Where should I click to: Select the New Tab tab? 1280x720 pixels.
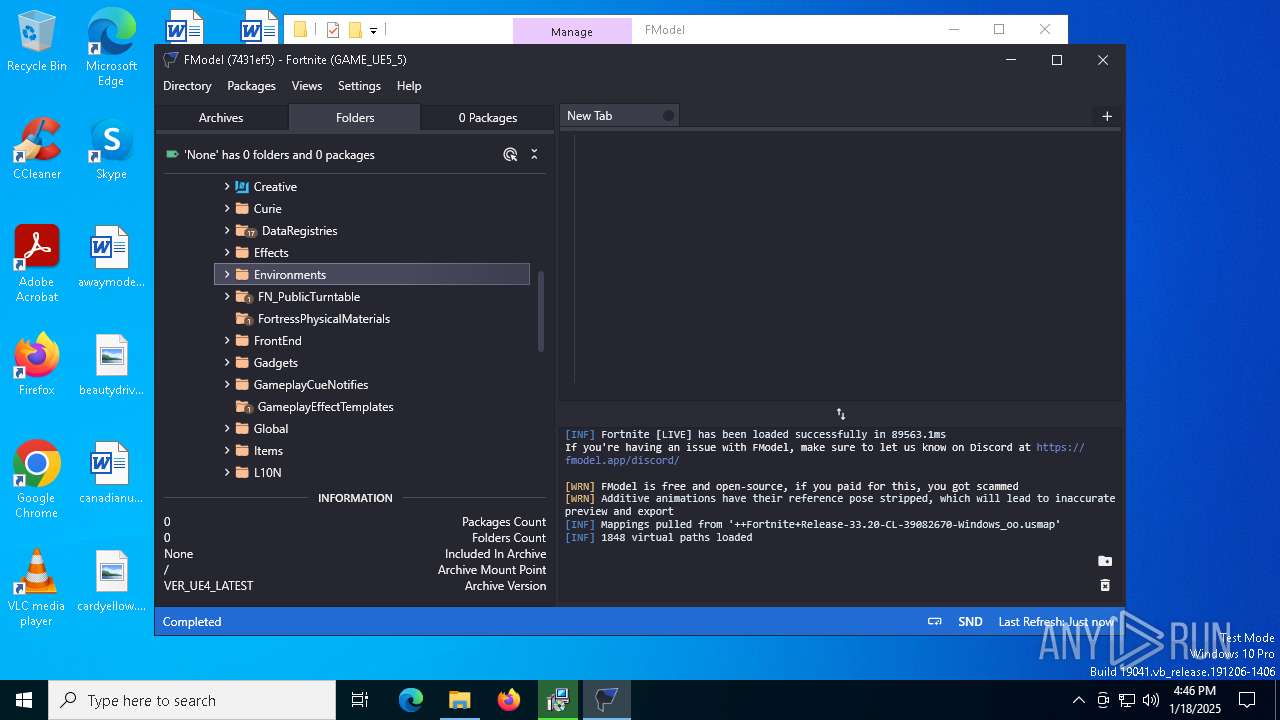[x=619, y=116]
